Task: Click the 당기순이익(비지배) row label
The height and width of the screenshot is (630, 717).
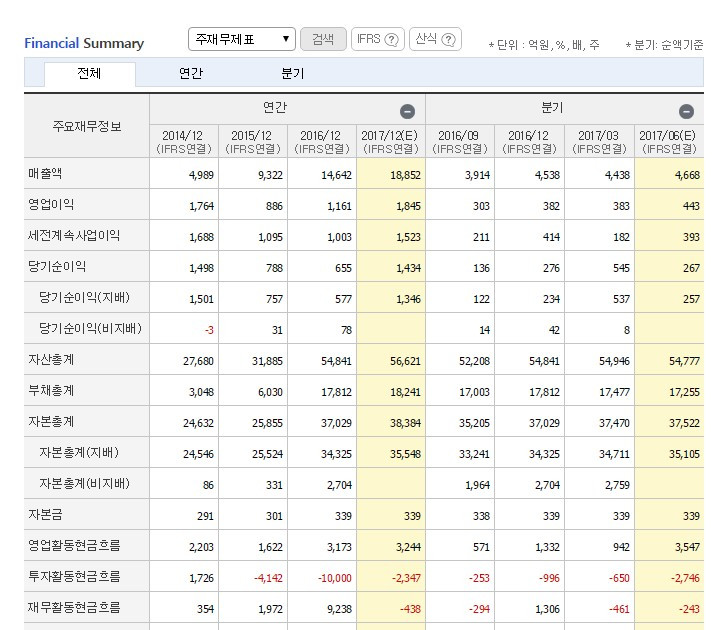Action: [x=90, y=328]
